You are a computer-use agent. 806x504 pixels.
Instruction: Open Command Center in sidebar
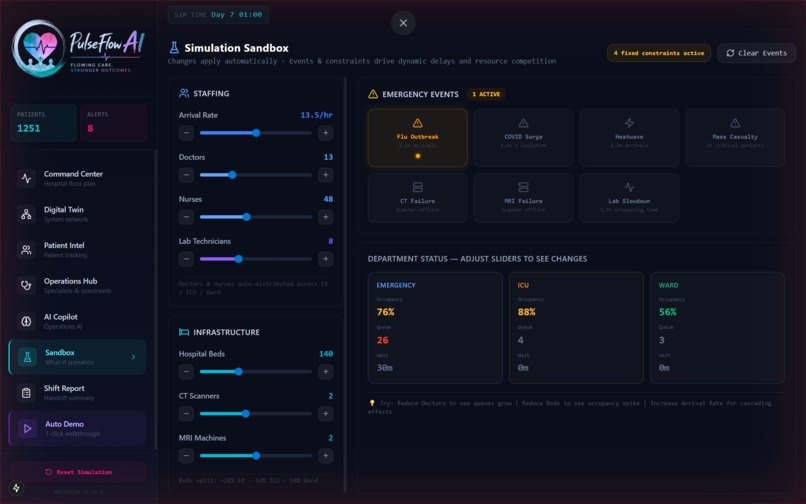[77, 178]
